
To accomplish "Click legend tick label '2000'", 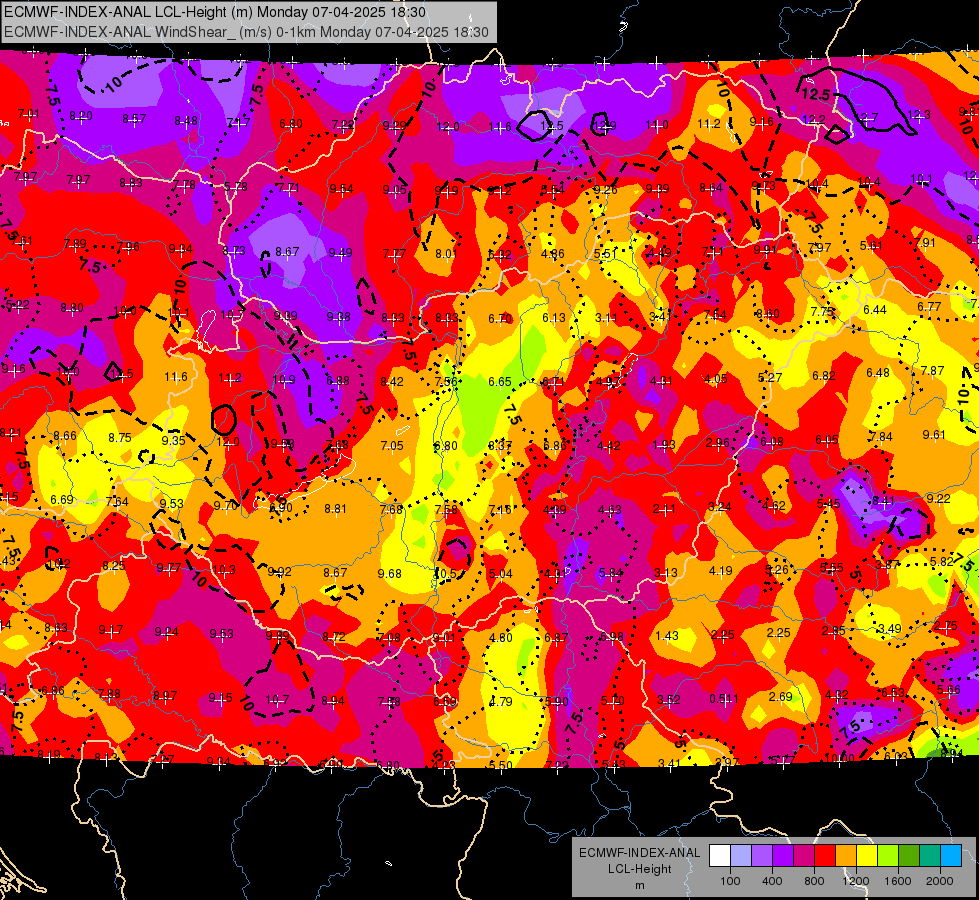I will pos(940,881).
